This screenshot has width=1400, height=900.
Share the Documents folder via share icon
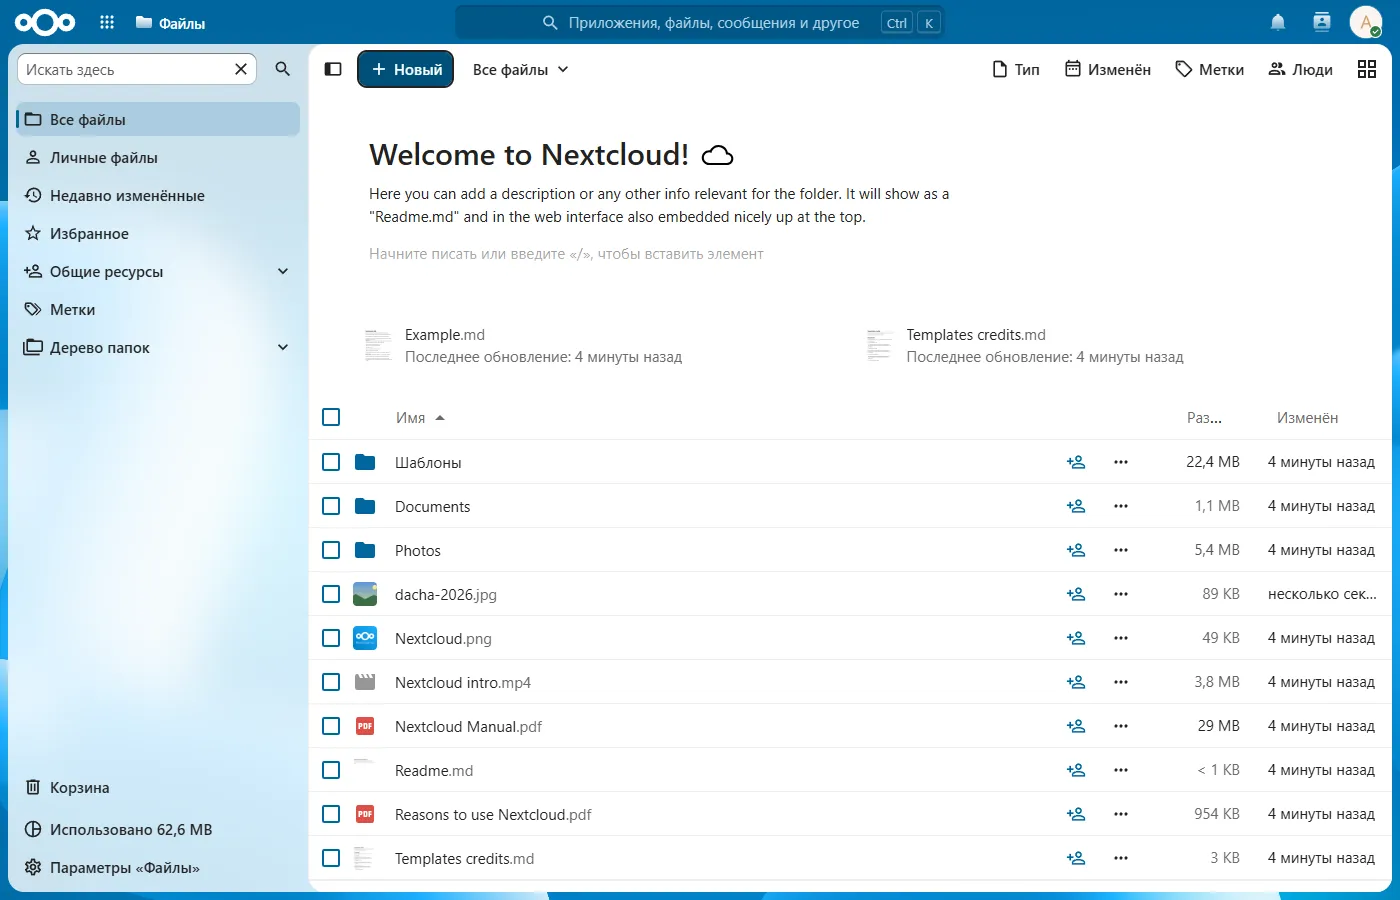point(1076,506)
